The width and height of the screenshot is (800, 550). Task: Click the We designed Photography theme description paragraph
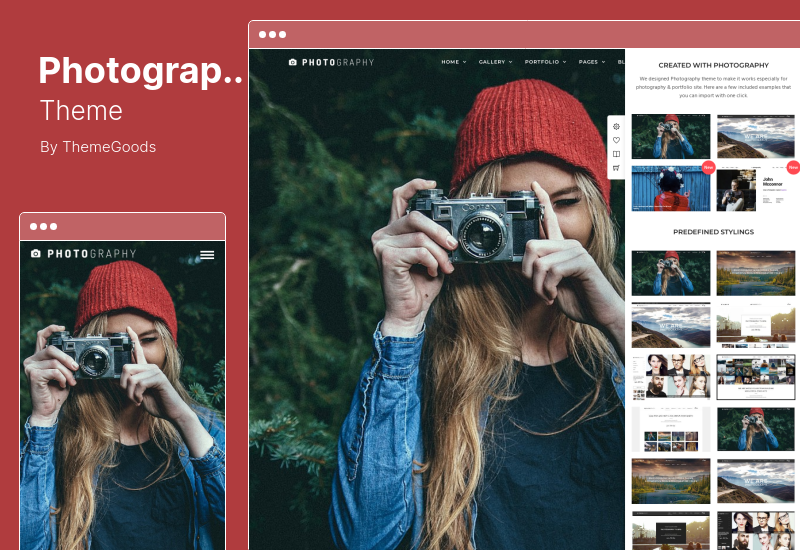pyautogui.click(x=713, y=87)
